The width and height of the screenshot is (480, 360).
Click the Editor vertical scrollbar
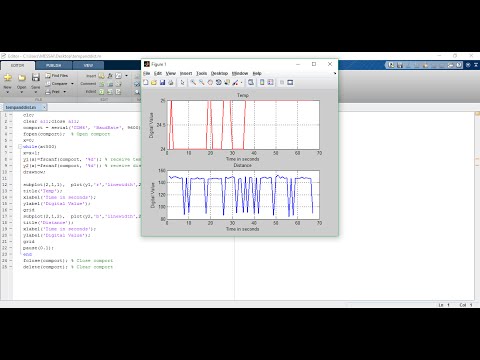[x=477, y=206]
